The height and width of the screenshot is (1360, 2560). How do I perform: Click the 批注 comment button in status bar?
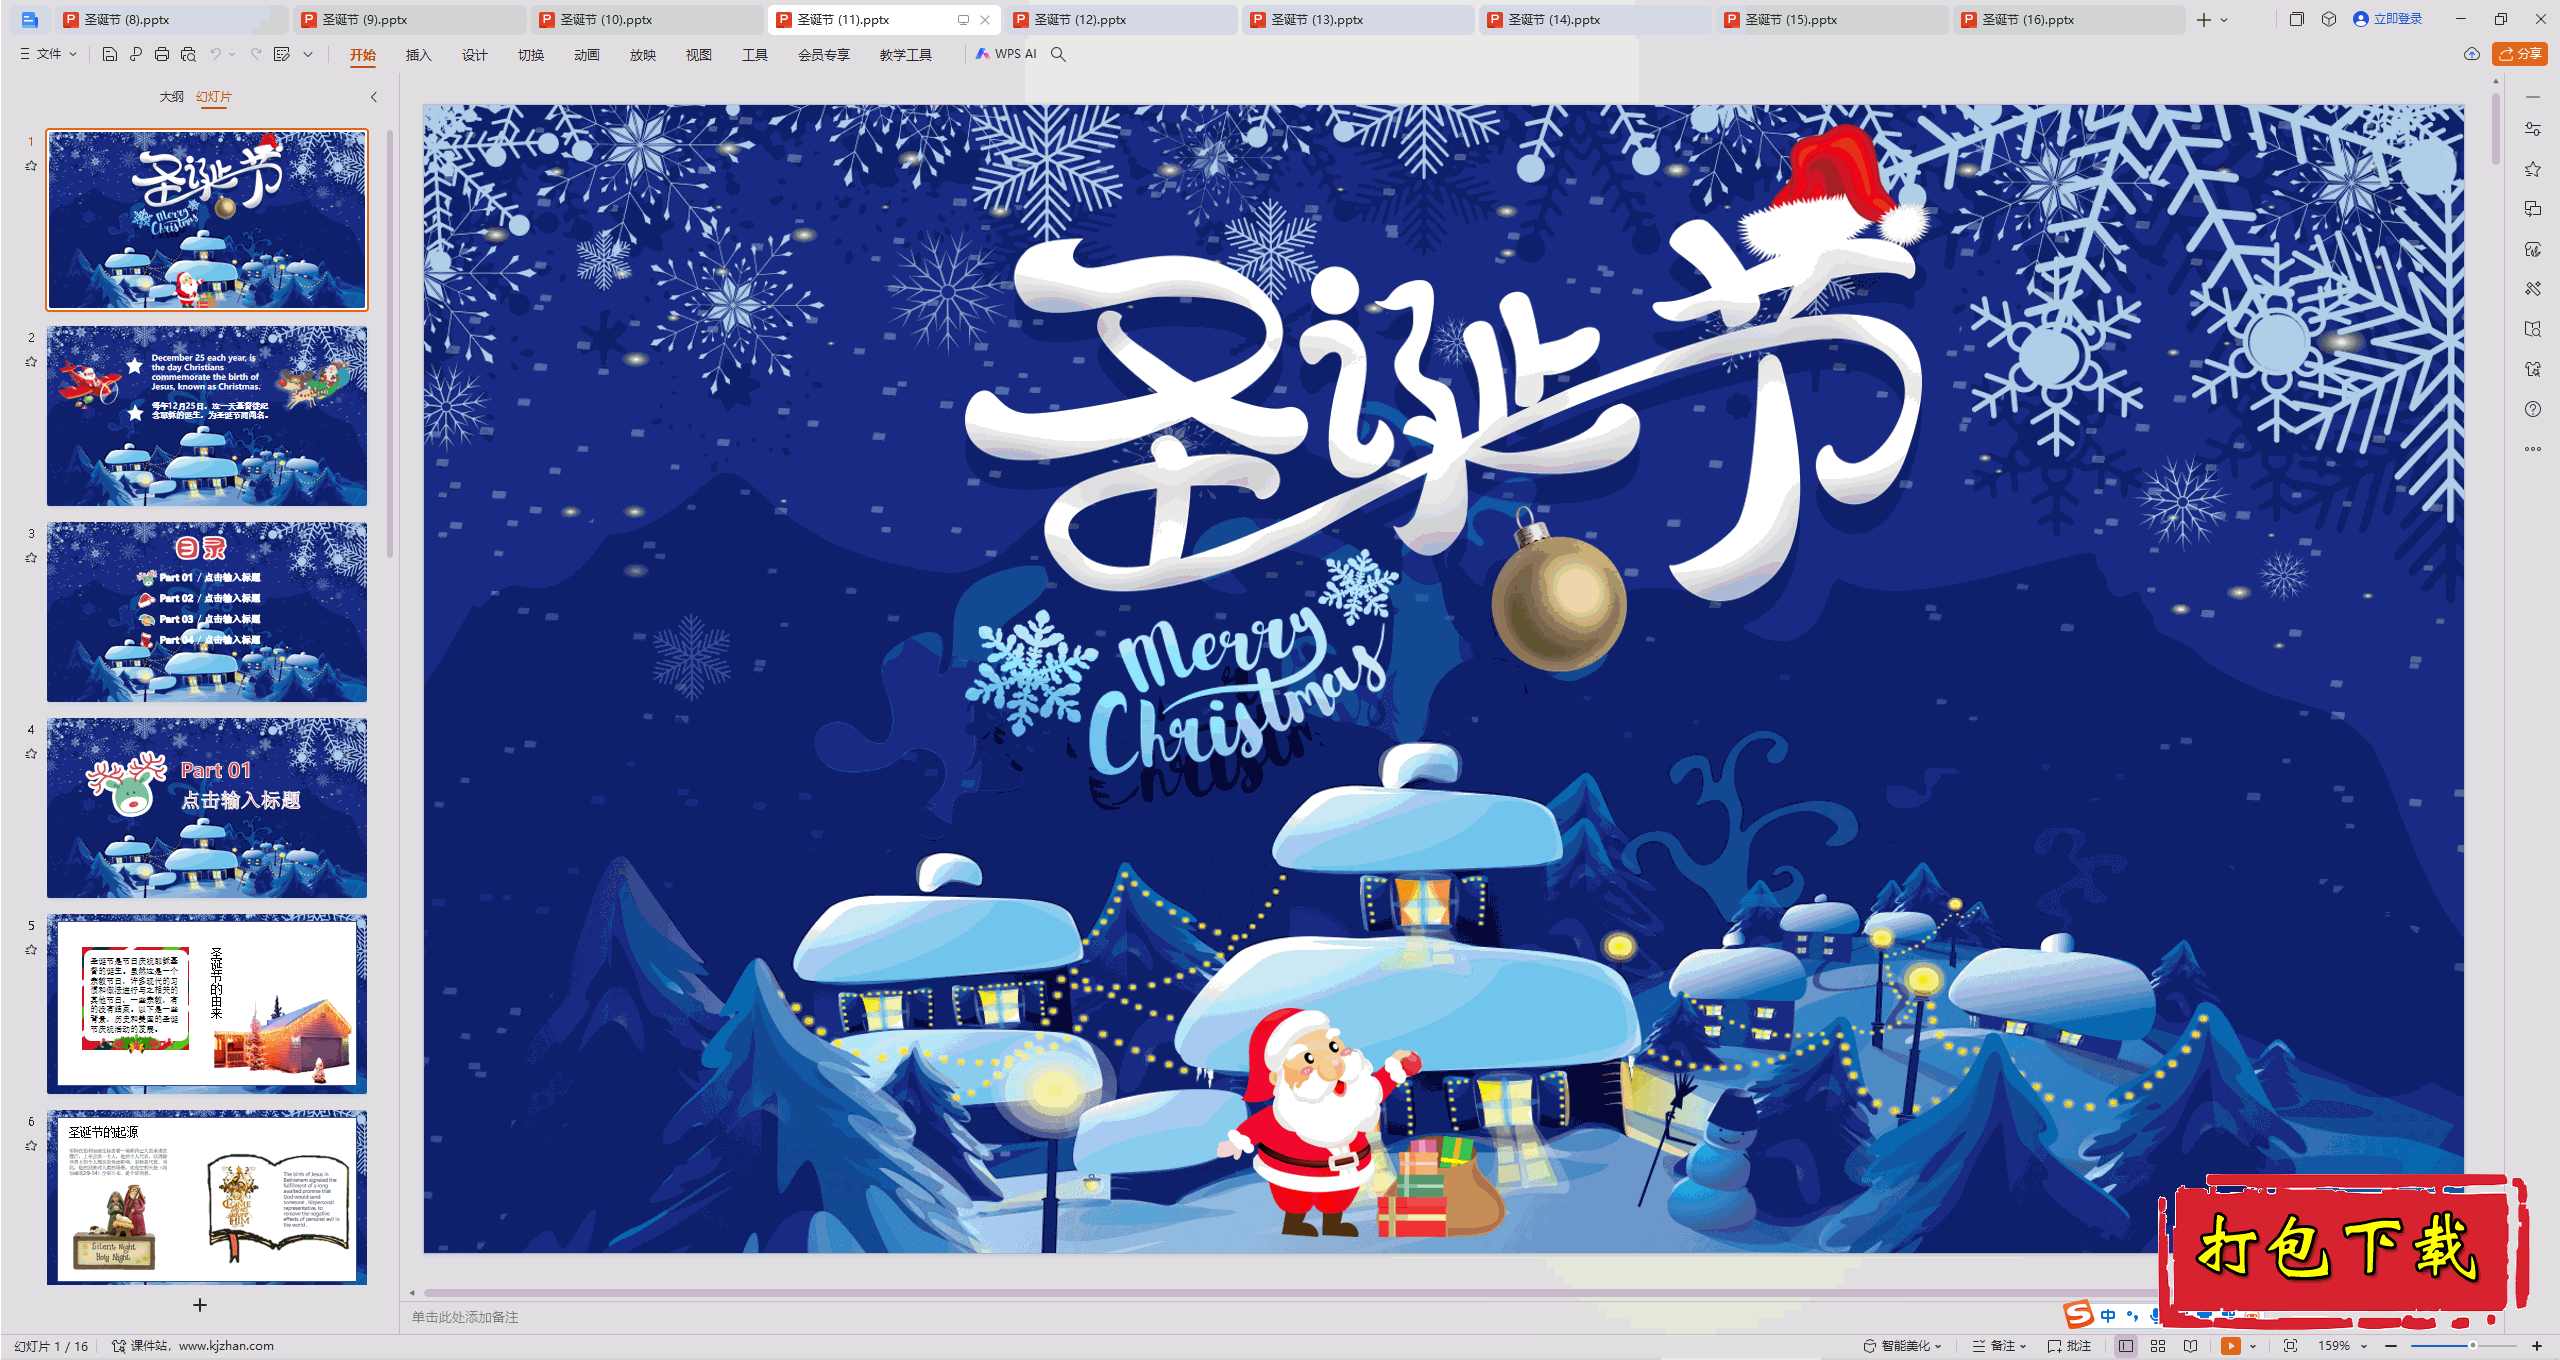coord(2070,1346)
